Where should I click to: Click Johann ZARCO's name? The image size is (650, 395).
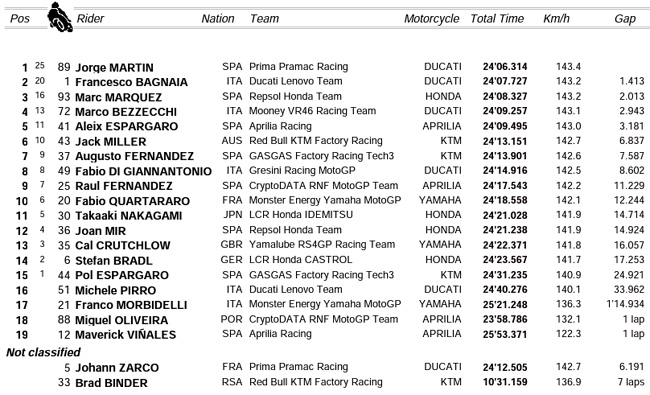click(117, 368)
